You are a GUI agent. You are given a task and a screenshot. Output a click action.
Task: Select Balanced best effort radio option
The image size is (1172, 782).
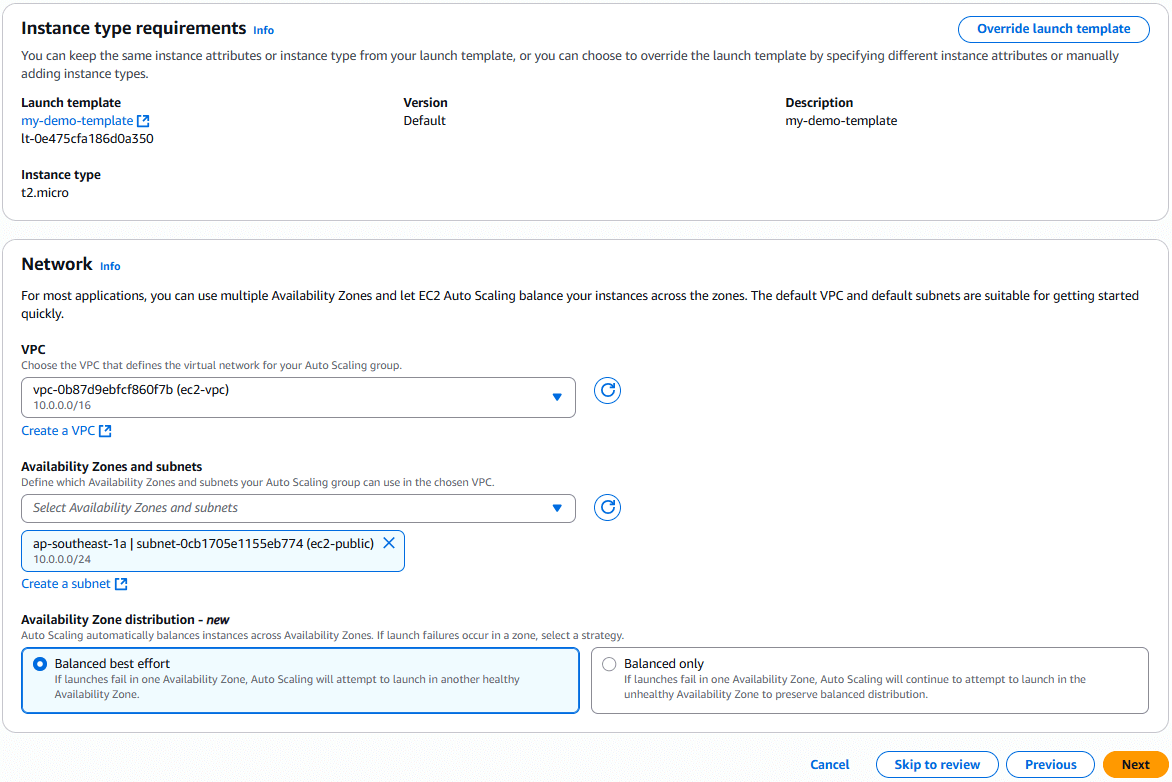click(40, 664)
